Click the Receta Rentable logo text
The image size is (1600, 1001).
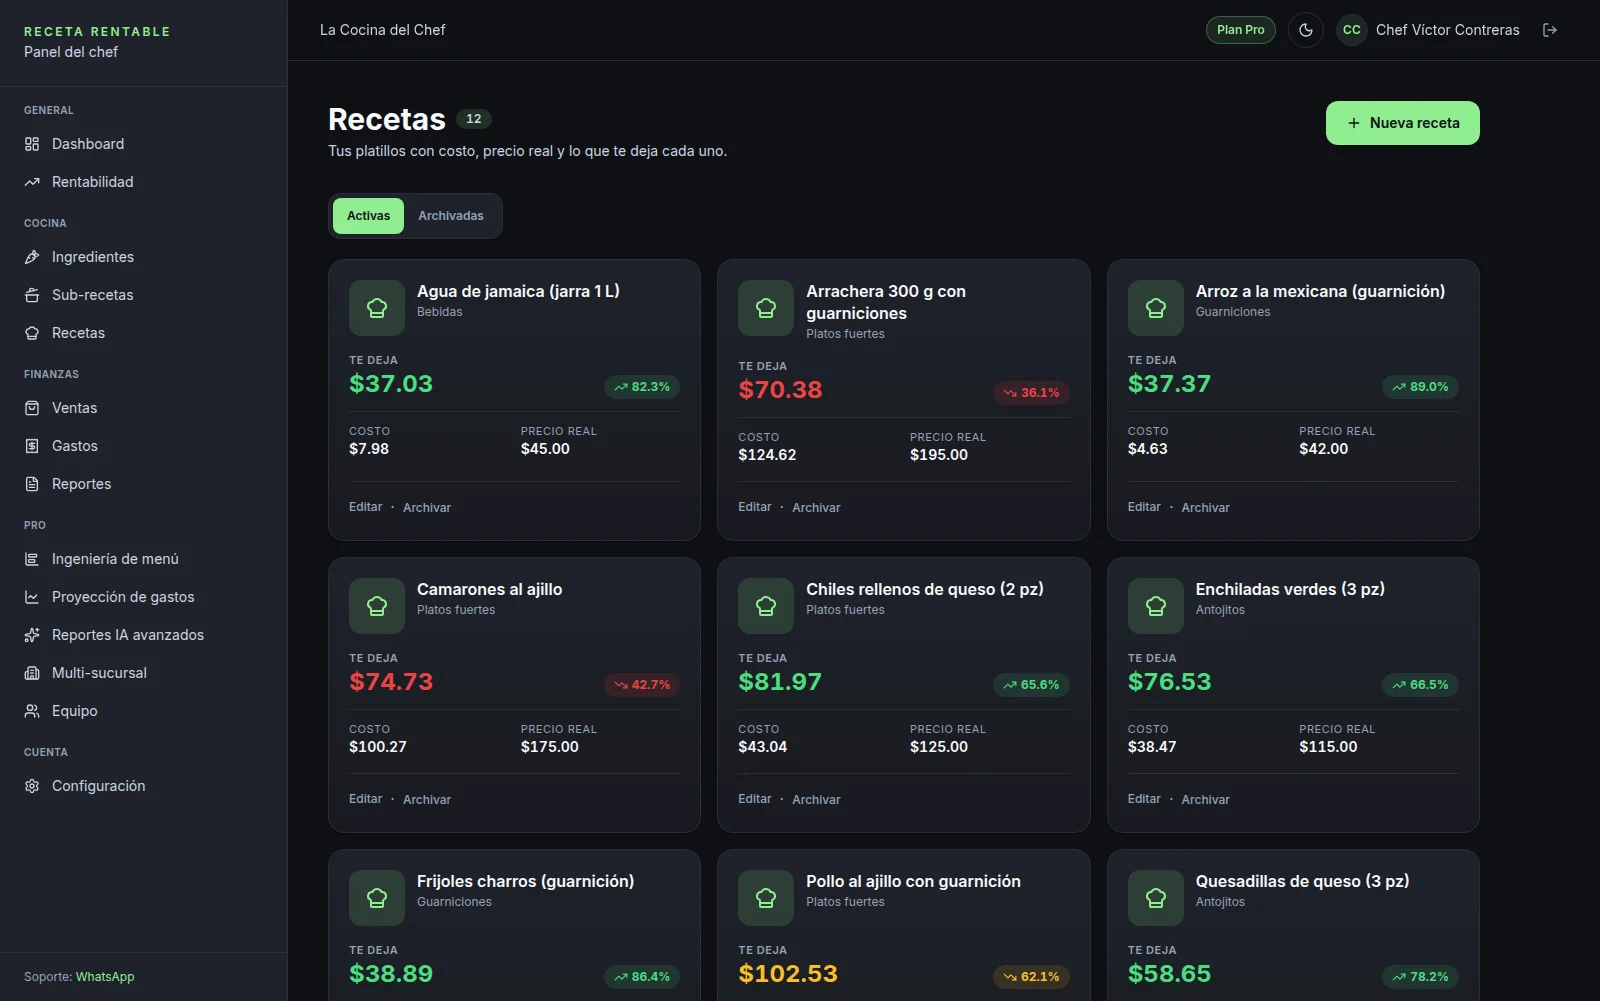coord(97,32)
